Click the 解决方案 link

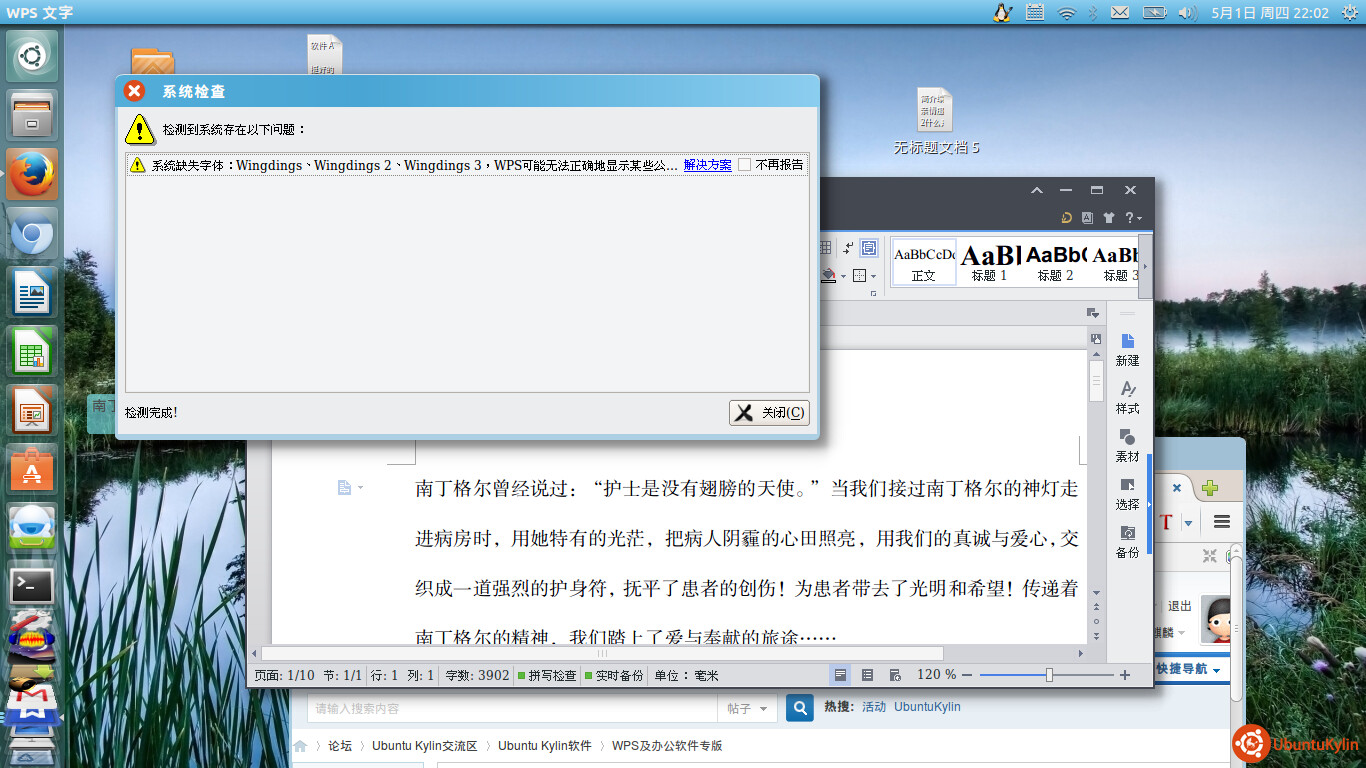707,165
